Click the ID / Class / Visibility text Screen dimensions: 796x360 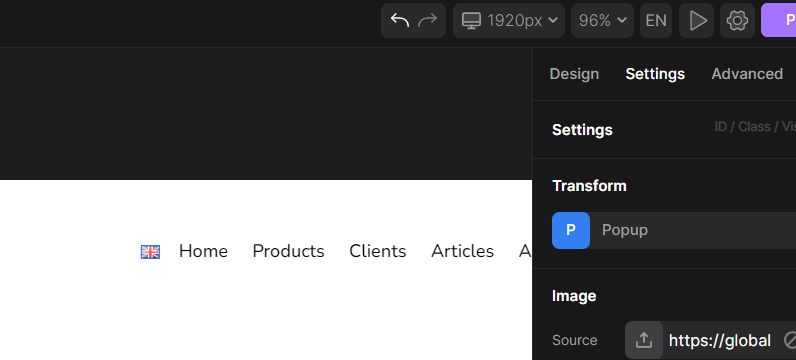(755, 127)
